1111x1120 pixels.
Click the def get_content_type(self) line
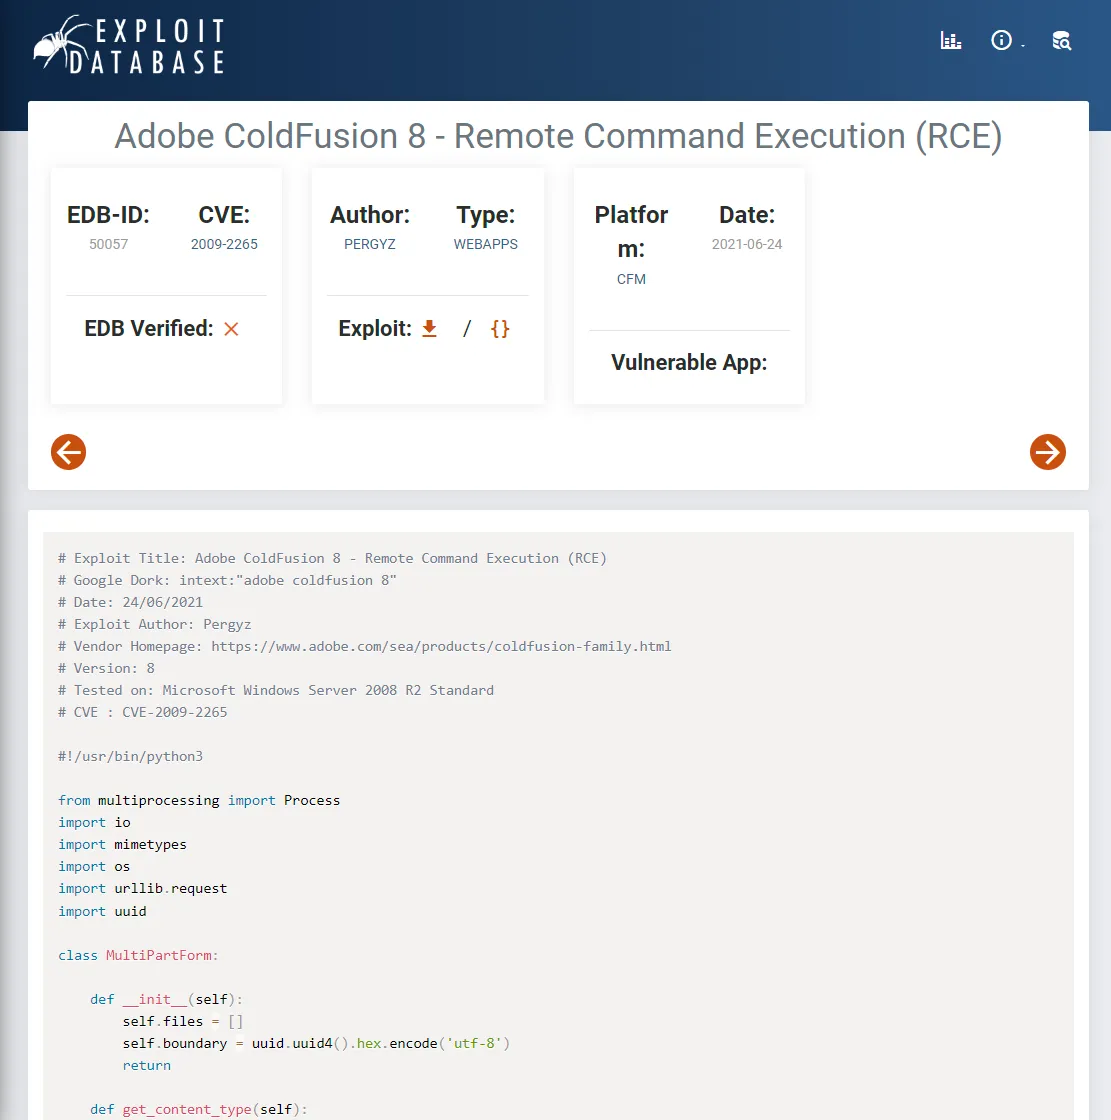(199, 1109)
